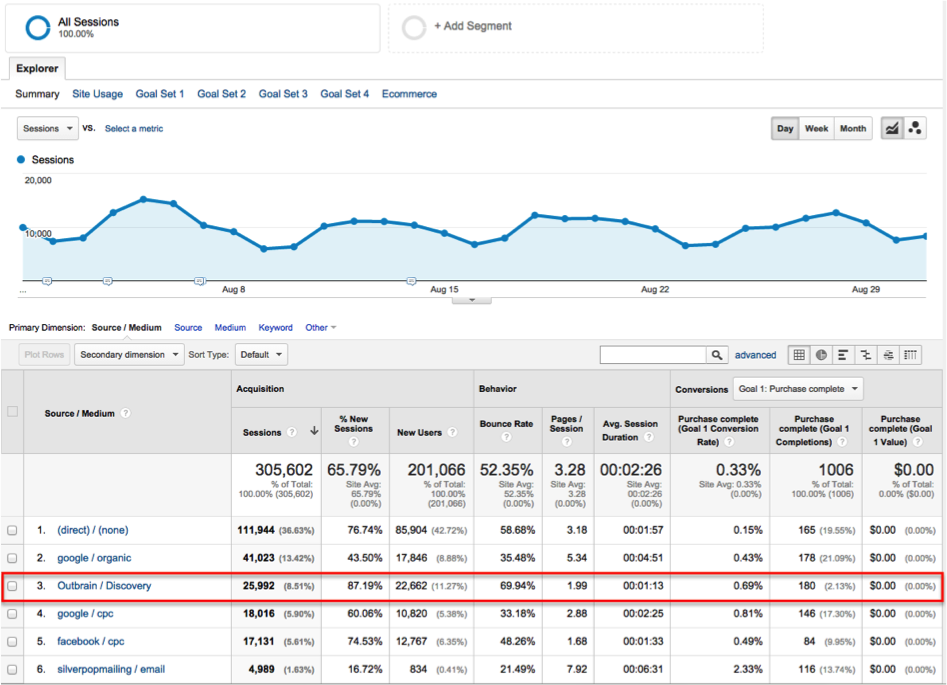The image size is (947, 685).
Task: Click the Week interval button
Action: click(x=816, y=129)
